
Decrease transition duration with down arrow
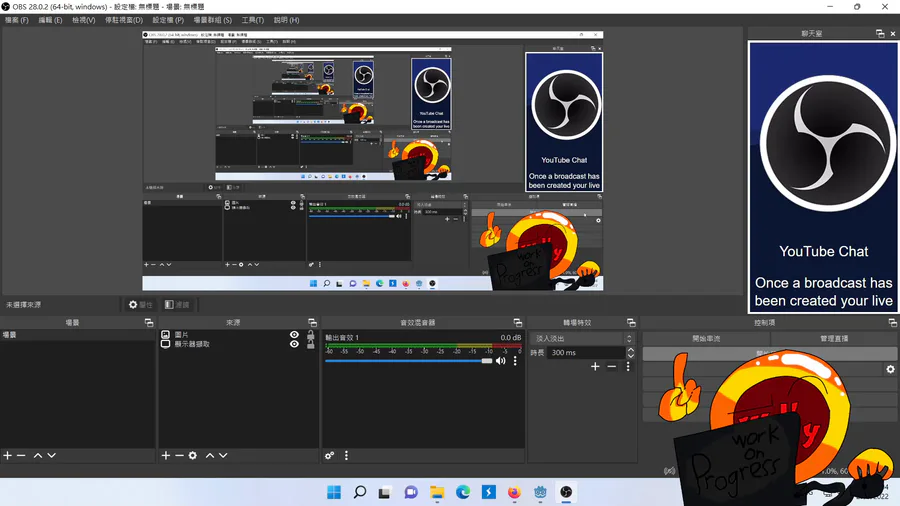631,356
